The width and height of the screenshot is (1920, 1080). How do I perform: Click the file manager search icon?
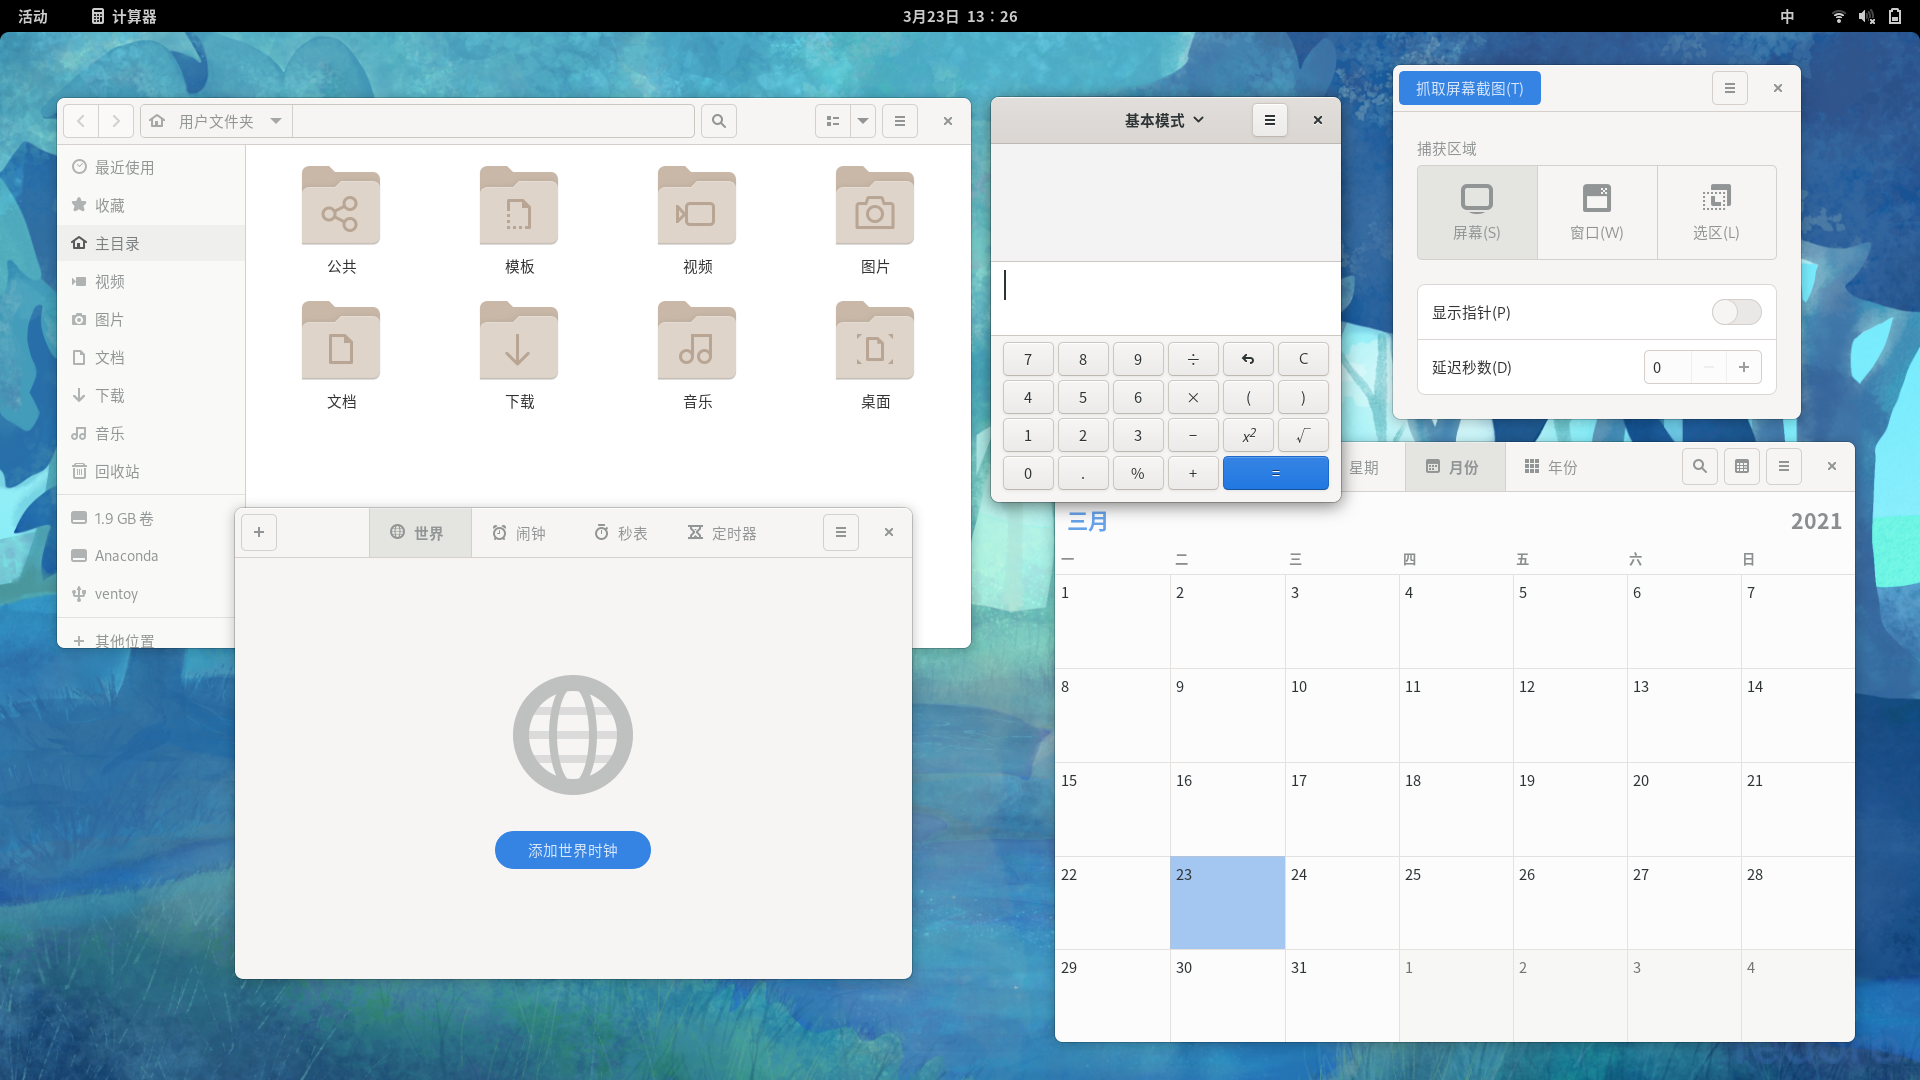point(718,121)
